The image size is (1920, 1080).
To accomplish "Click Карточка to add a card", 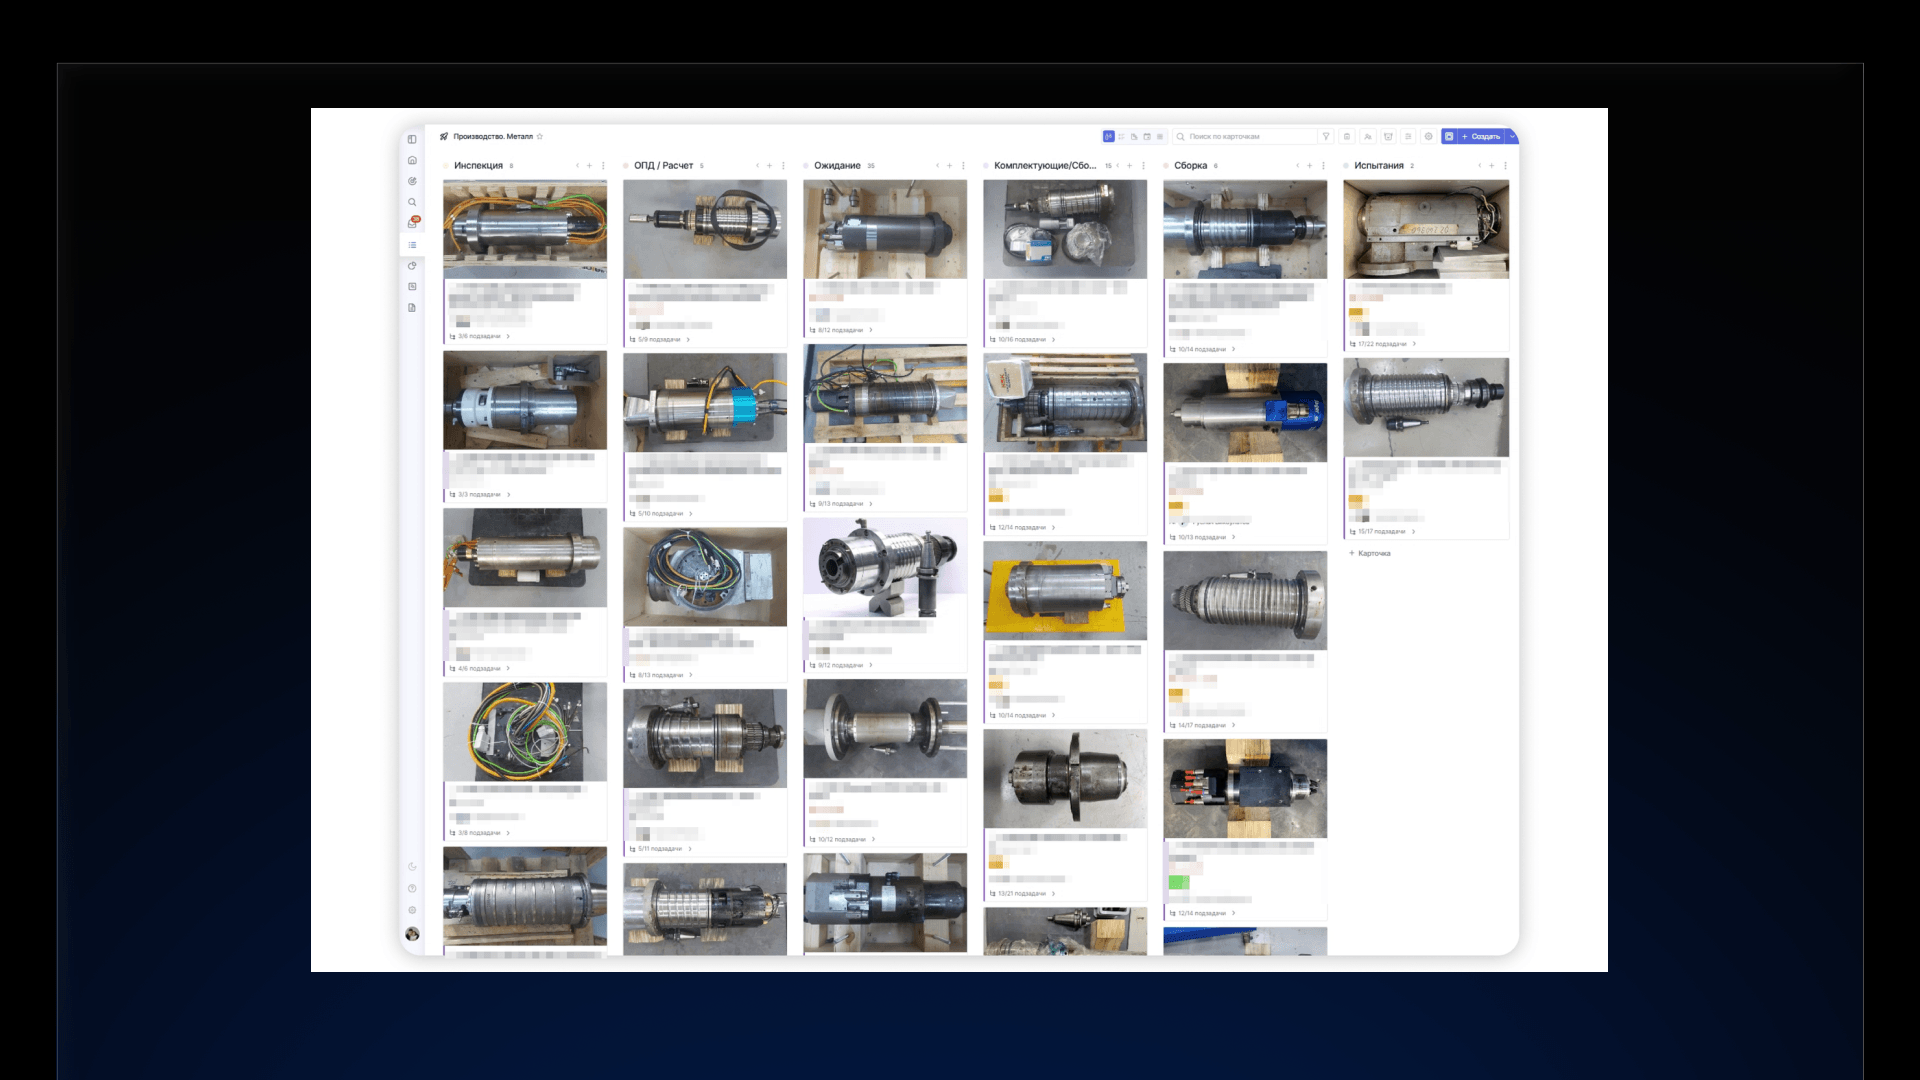I will click(1370, 553).
